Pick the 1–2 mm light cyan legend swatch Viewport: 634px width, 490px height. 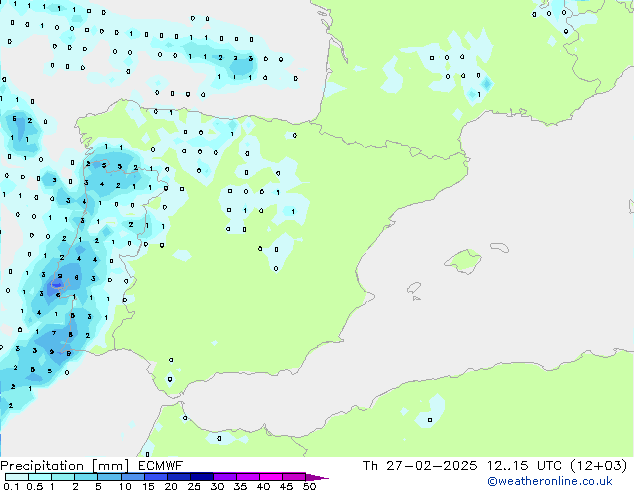(x=62, y=477)
